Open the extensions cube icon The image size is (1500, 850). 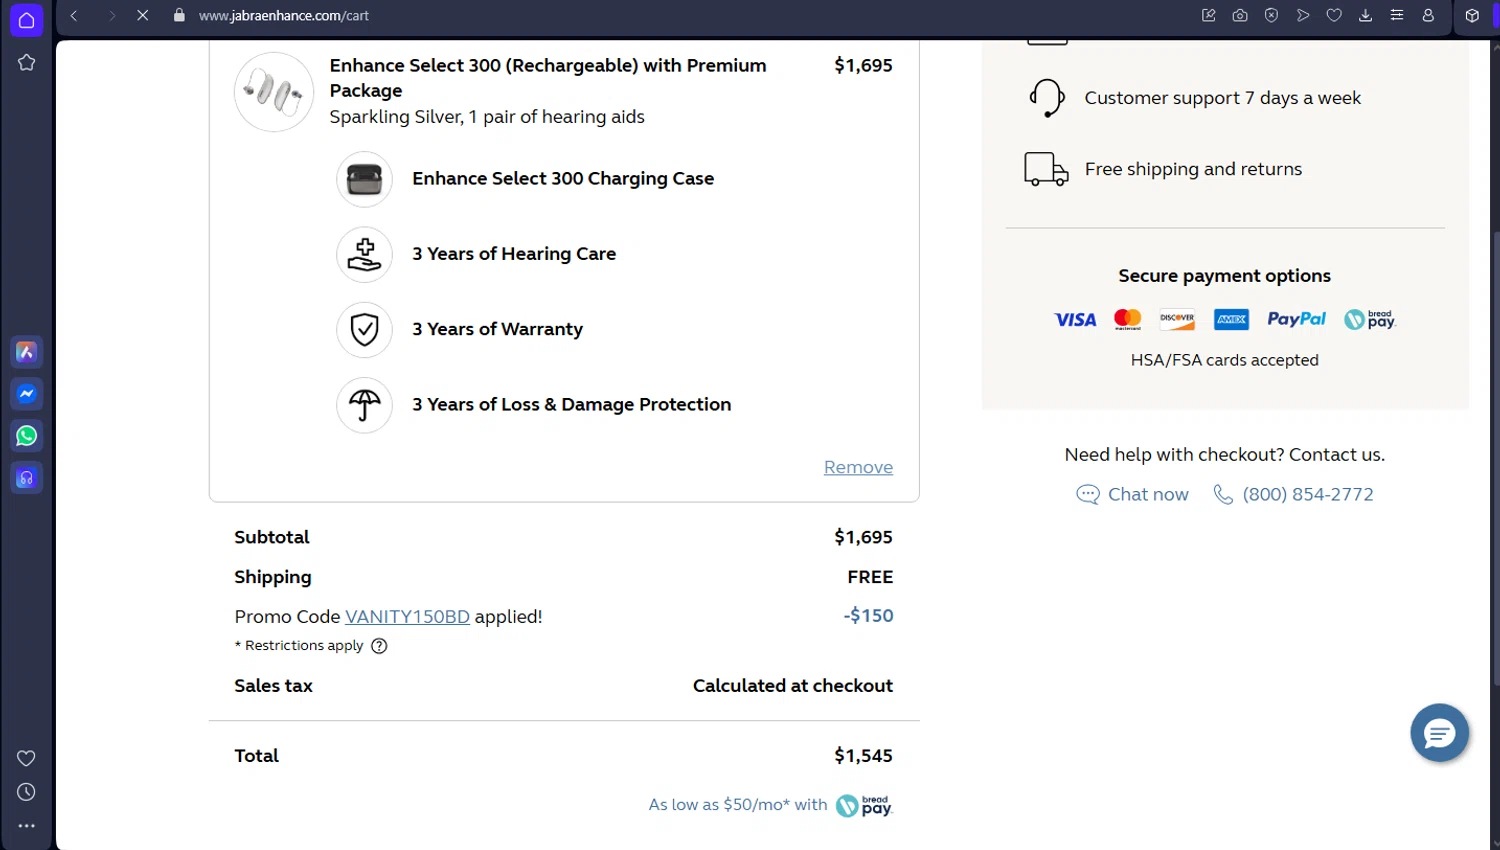1472,16
